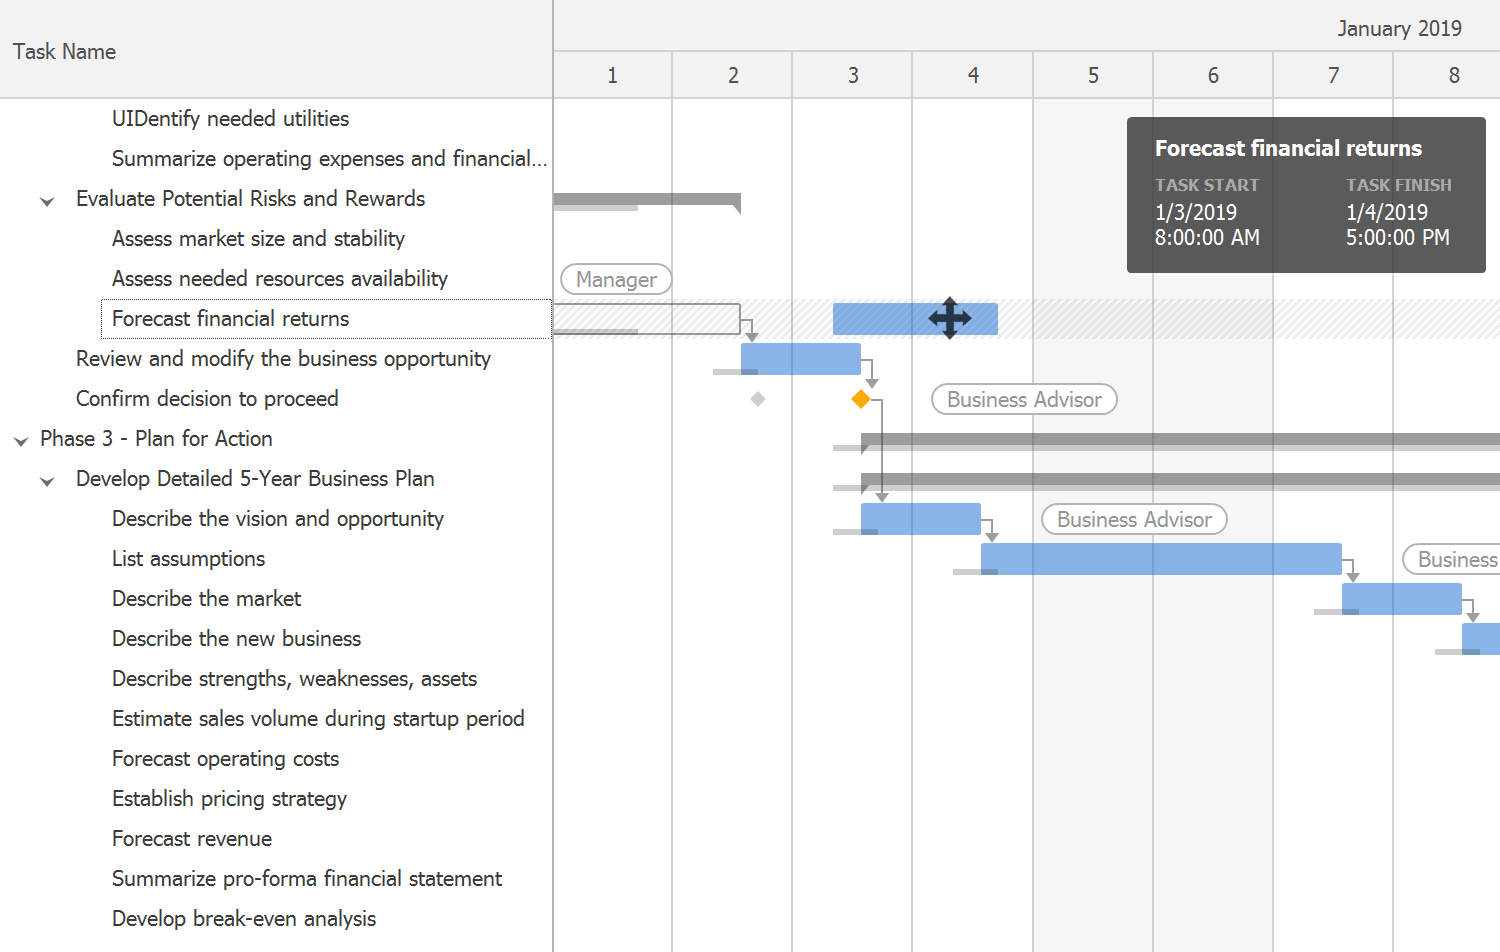Click the Business Advisor label next to the vision task bar
Viewport: 1500px width, 952px height.
point(1133,519)
